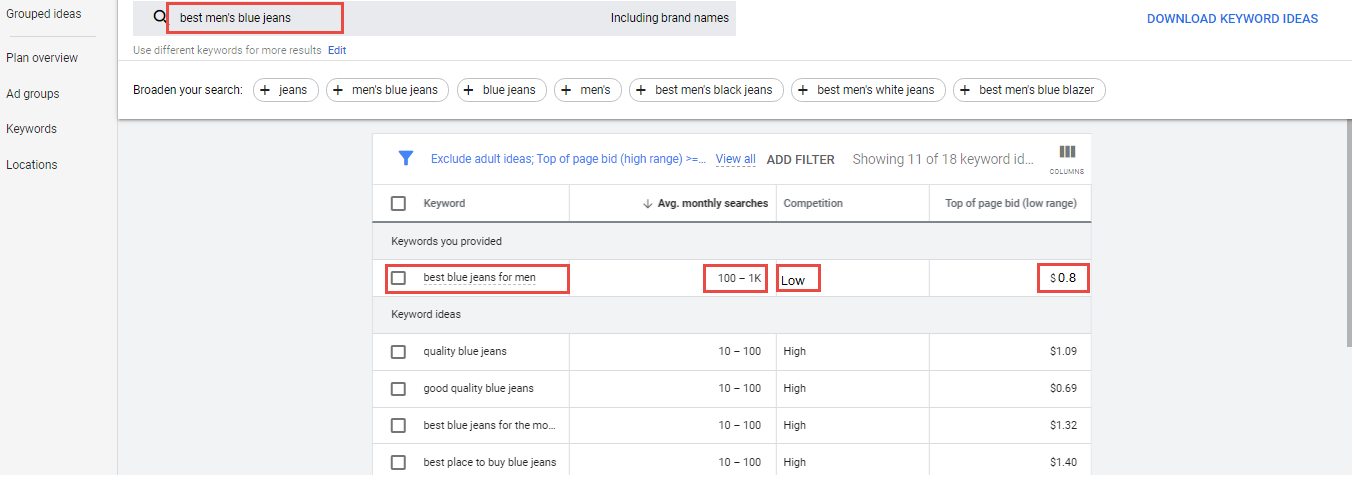Click the ADD FILTER button
This screenshot has height=481, width=1355.
click(x=800, y=159)
